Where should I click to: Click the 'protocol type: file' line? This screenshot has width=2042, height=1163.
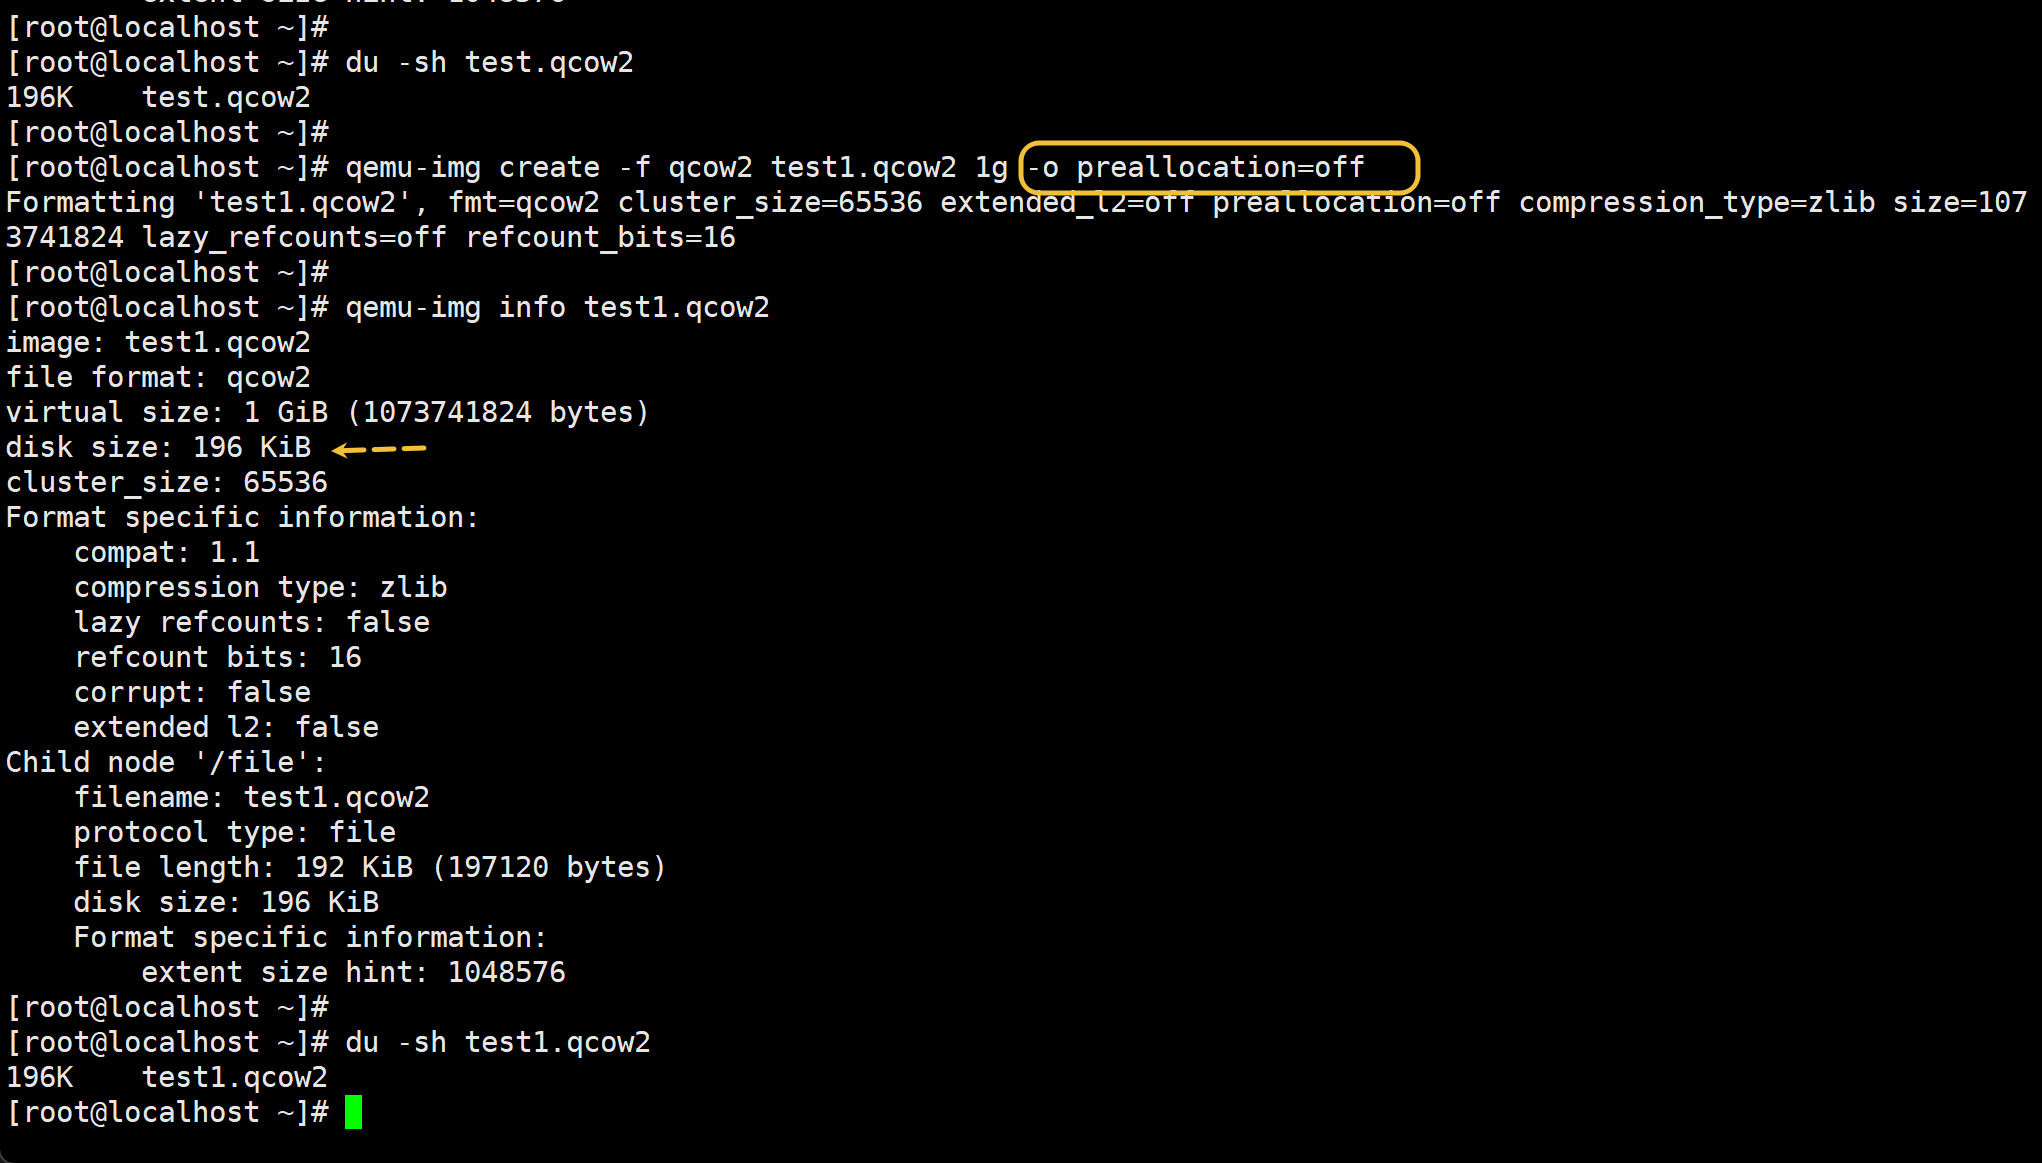[x=235, y=832]
